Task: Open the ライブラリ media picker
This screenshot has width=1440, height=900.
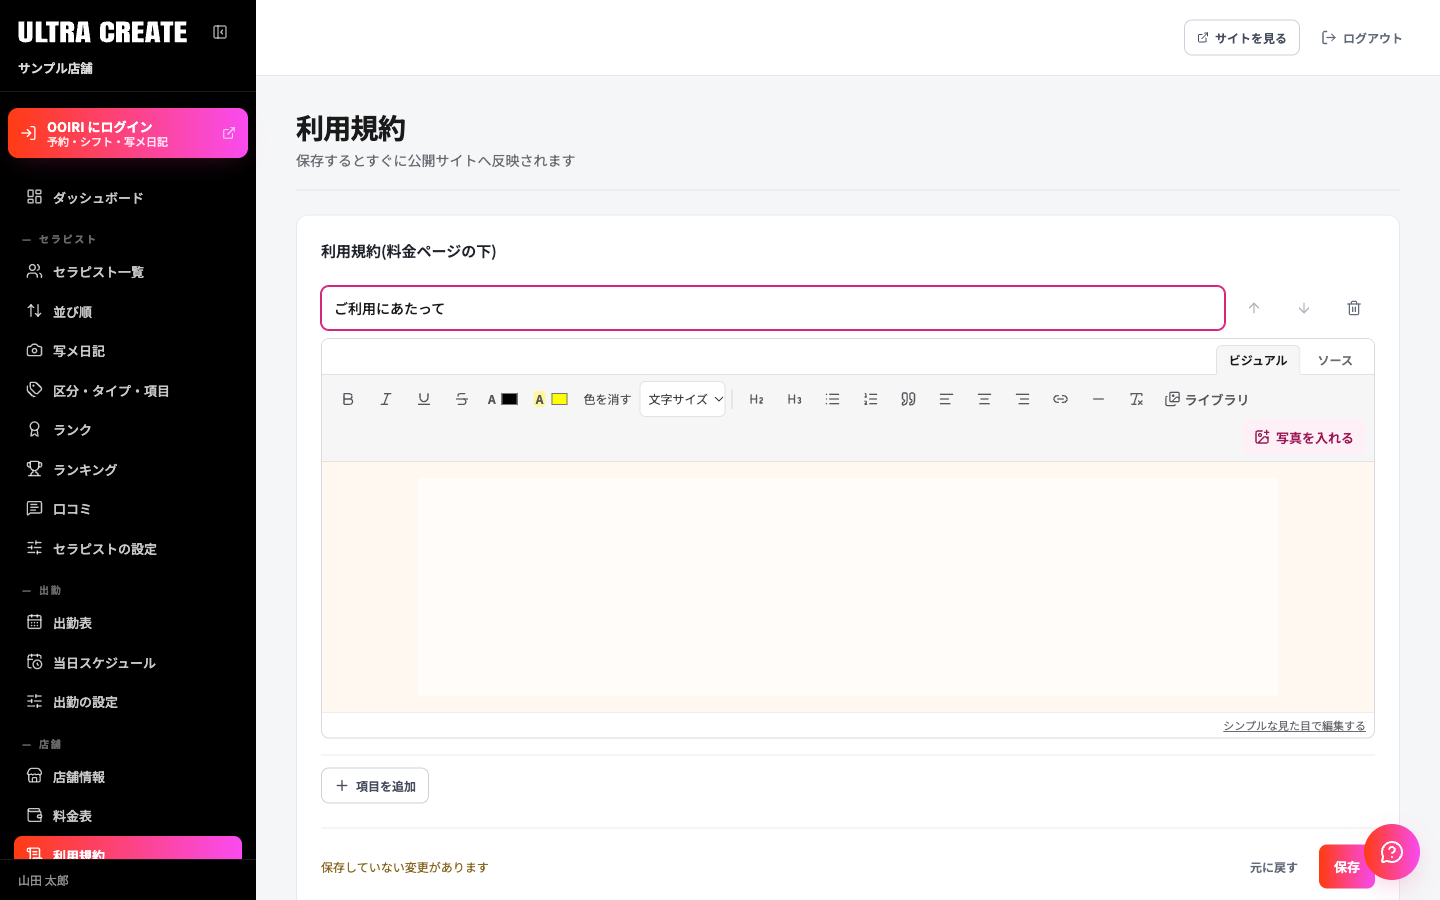Action: (x=1207, y=399)
